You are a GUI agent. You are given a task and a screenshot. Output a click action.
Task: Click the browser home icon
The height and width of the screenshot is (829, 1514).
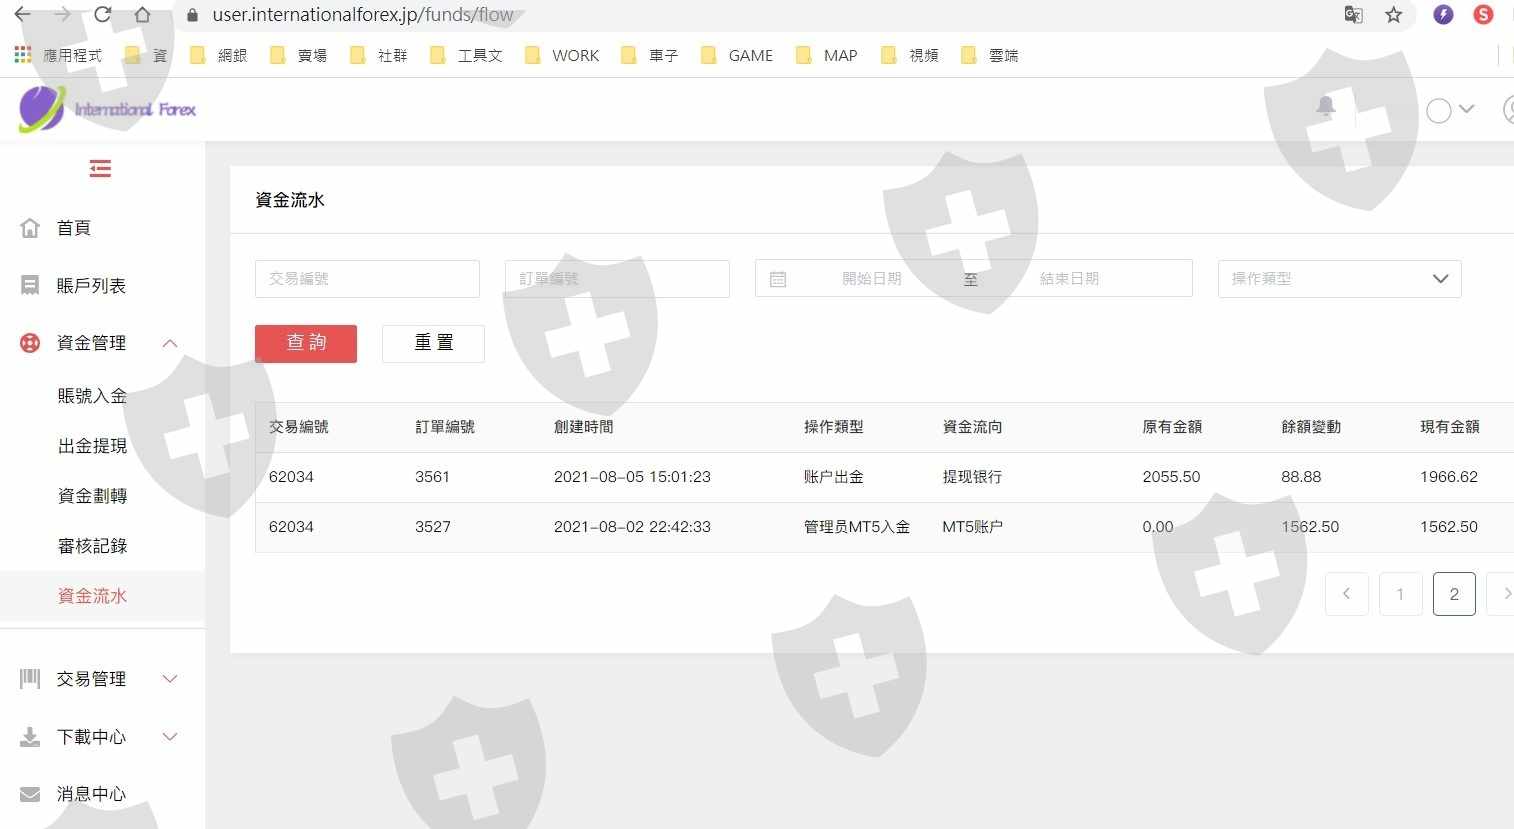tap(142, 15)
